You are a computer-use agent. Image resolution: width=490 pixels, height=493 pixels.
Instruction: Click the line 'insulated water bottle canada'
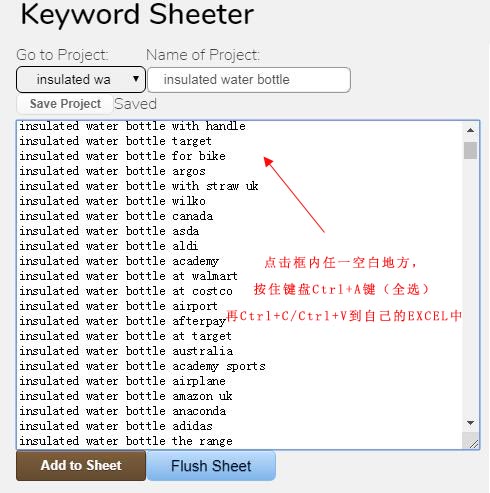(x=116, y=216)
